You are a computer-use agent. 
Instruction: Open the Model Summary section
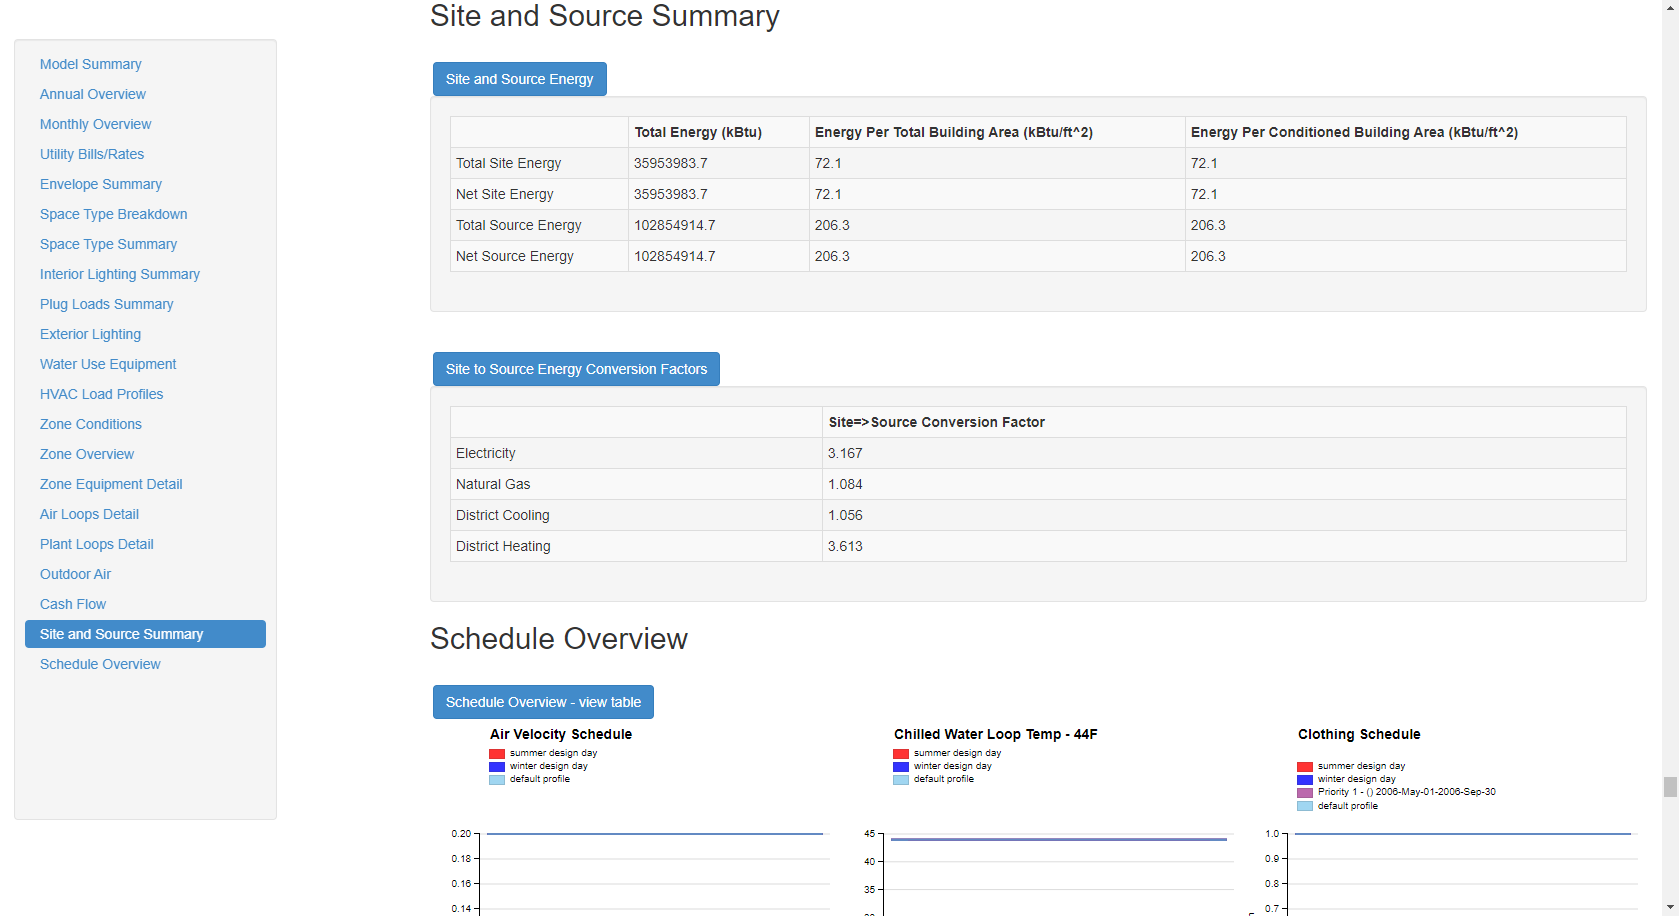click(x=90, y=63)
